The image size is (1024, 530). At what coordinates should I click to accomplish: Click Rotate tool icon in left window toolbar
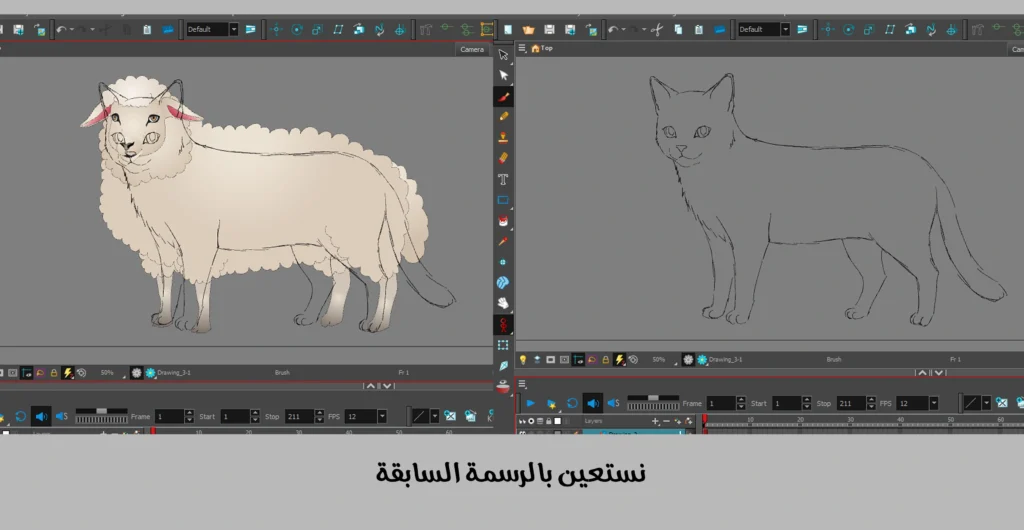point(296,29)
